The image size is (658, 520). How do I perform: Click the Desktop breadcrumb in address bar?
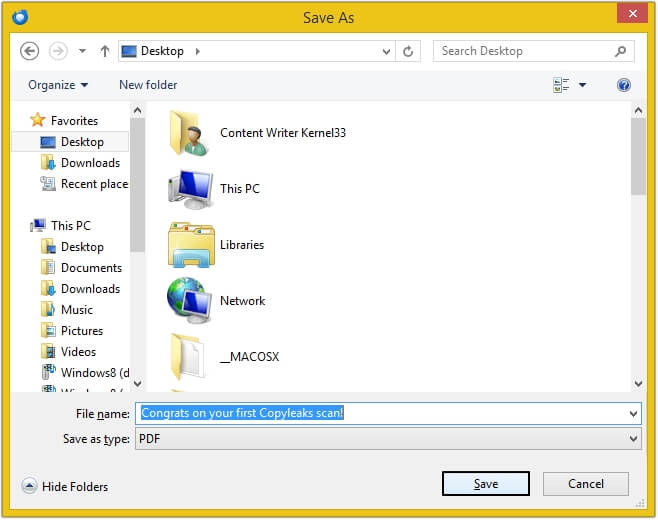(162, 51)
